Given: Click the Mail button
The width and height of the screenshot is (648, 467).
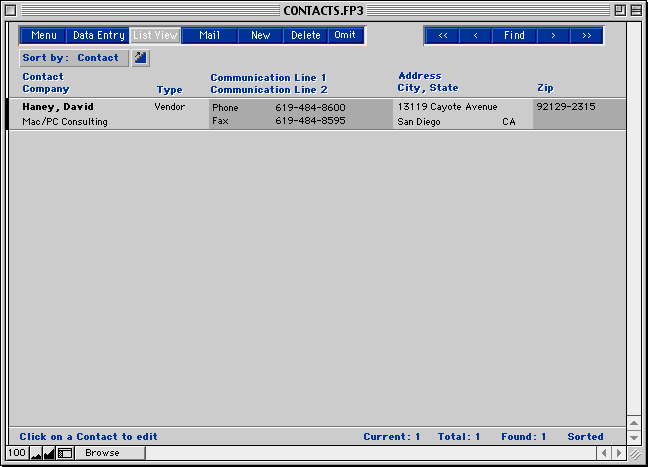Looking at the screenshot, I should 210,36.
